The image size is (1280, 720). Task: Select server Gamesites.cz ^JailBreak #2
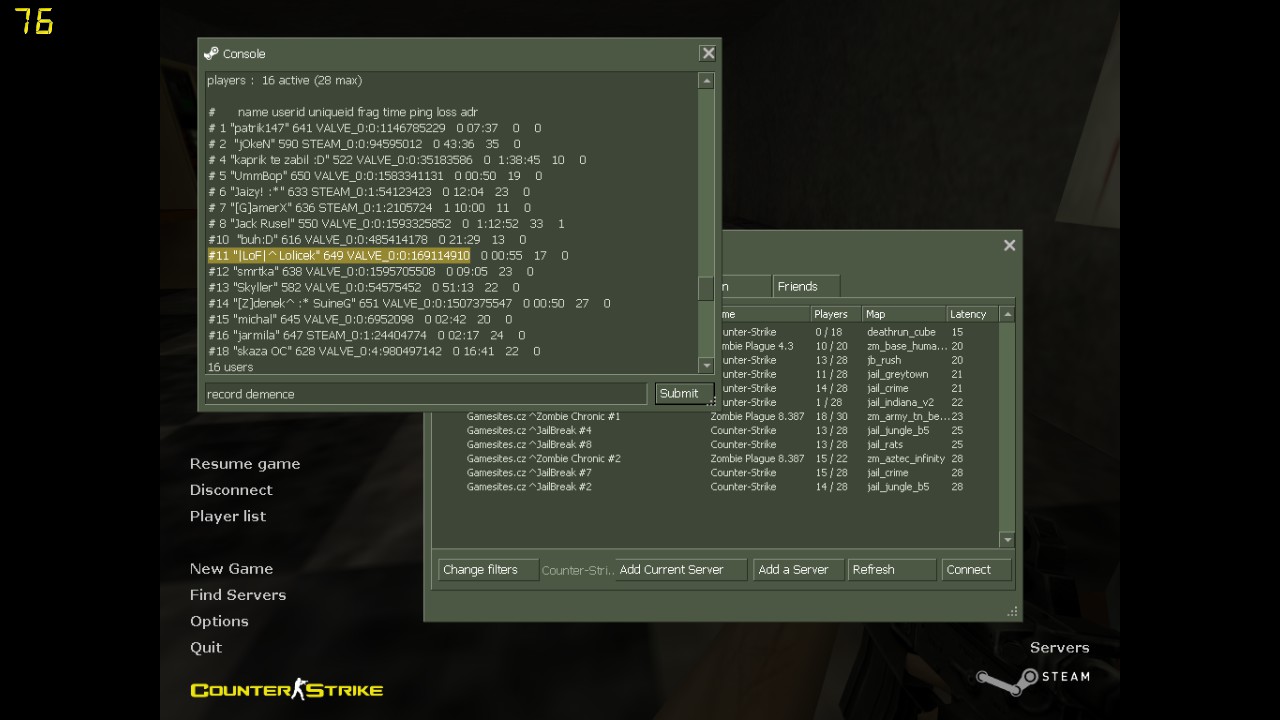click(x=717, y=487)
